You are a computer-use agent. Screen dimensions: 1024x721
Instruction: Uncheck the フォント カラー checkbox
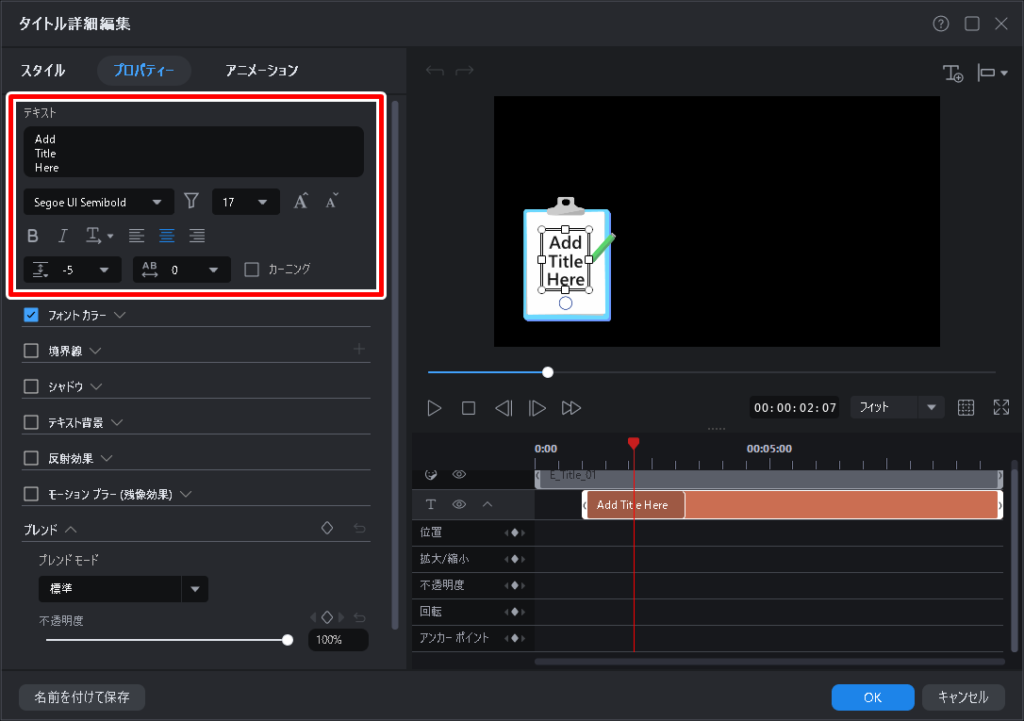(x=31, y=315)
